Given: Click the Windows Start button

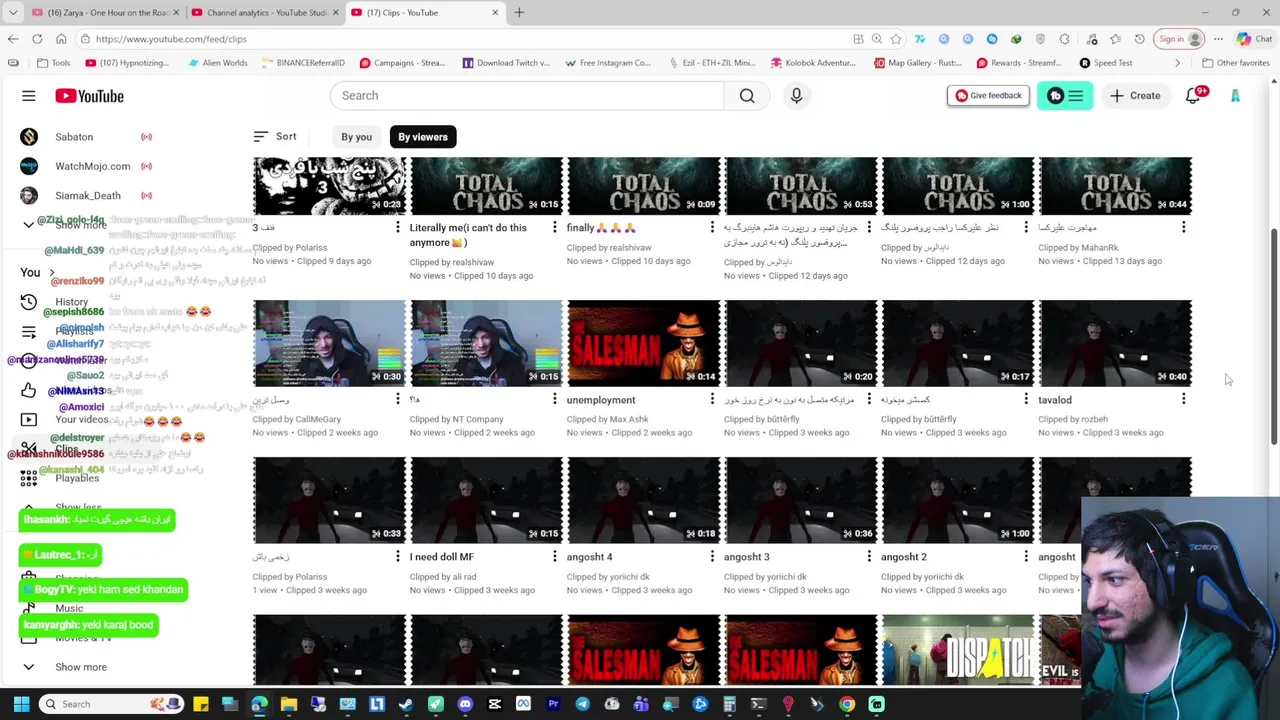Looking at the screenshot, I should click(x=21, y=704).
